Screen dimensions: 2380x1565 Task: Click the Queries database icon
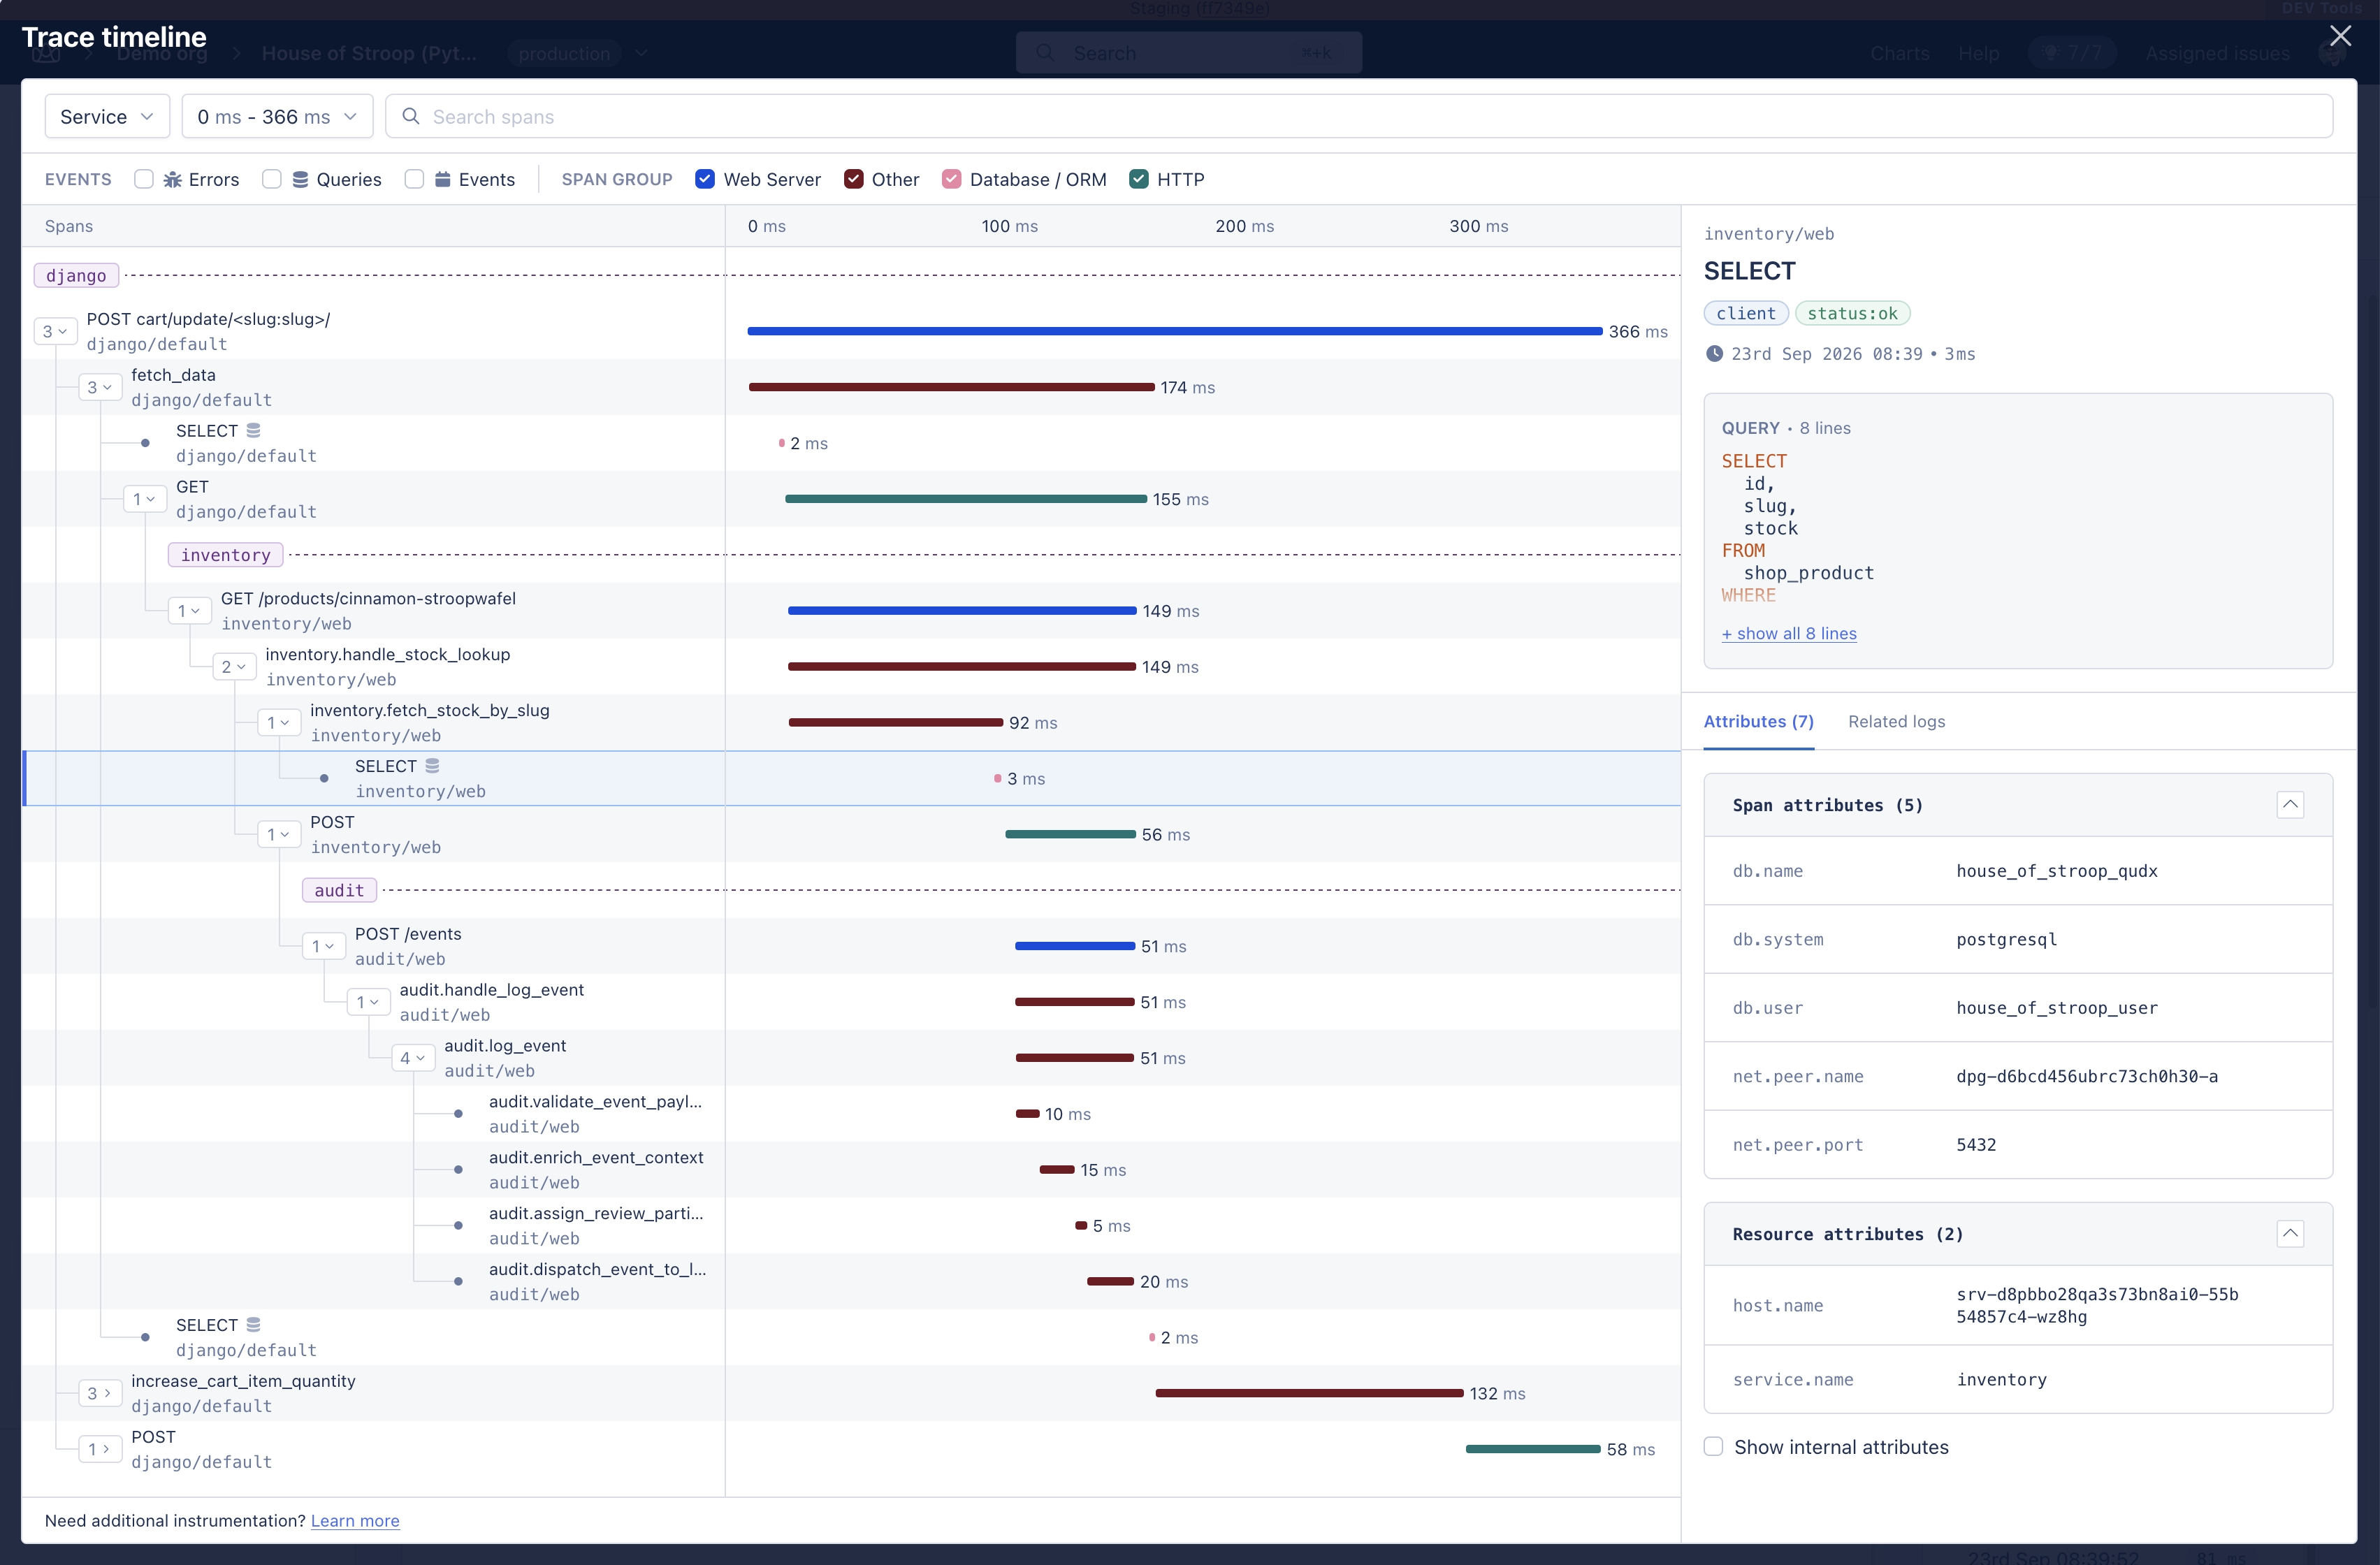point(300,180)
